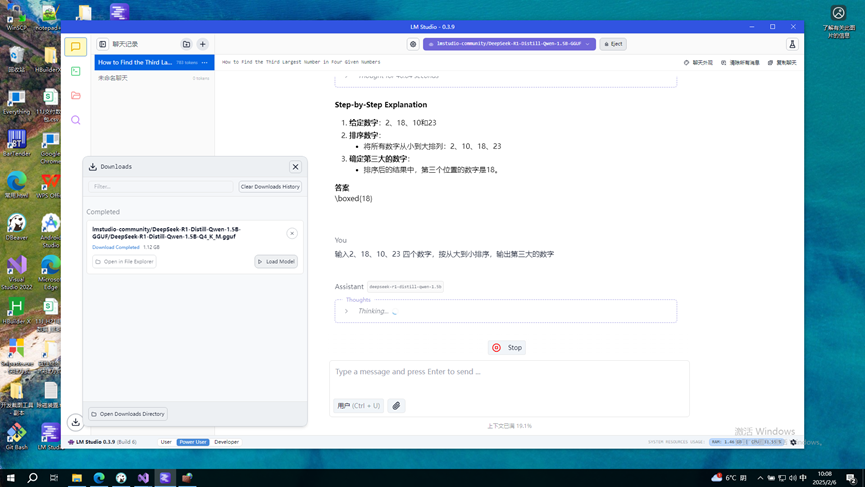Viewport: 865px width, 487px height.
Task: Click 清除所有消息 clear all messages
Action: [x=740, y=63]
